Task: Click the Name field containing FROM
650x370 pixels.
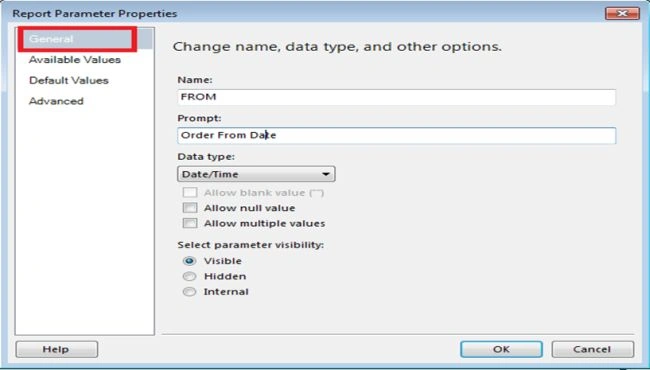Action: (396, 97)
